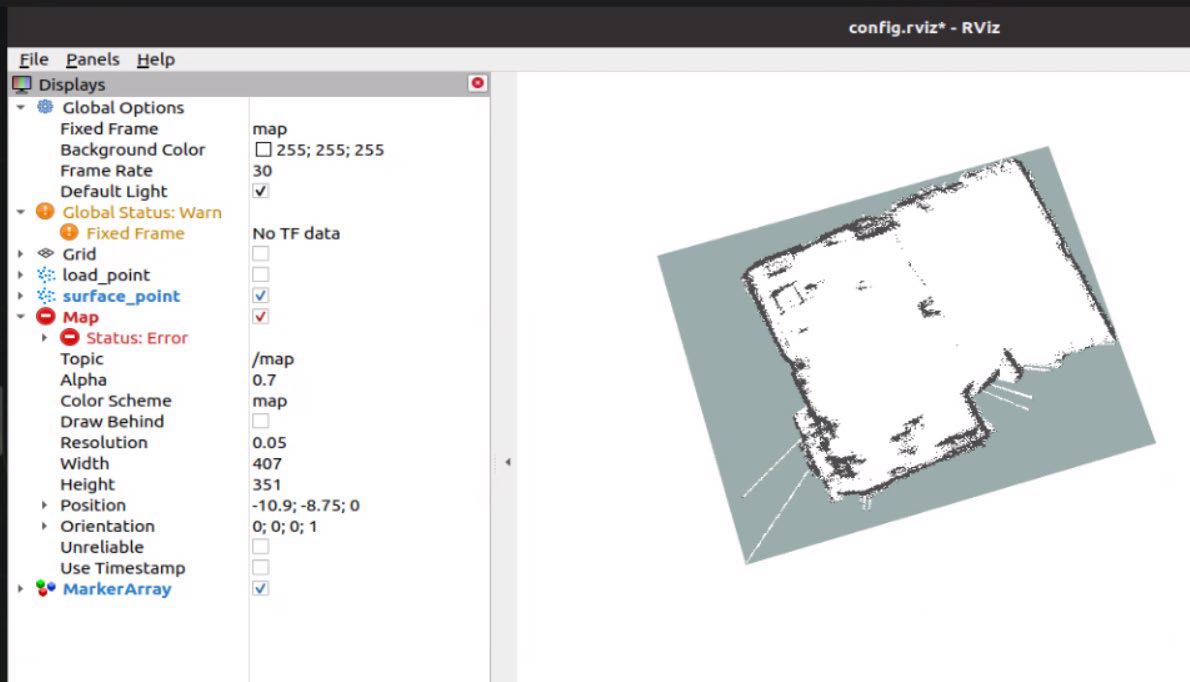Select the Resolution value 0.05

pyautogui.click(x=269, y=442)
